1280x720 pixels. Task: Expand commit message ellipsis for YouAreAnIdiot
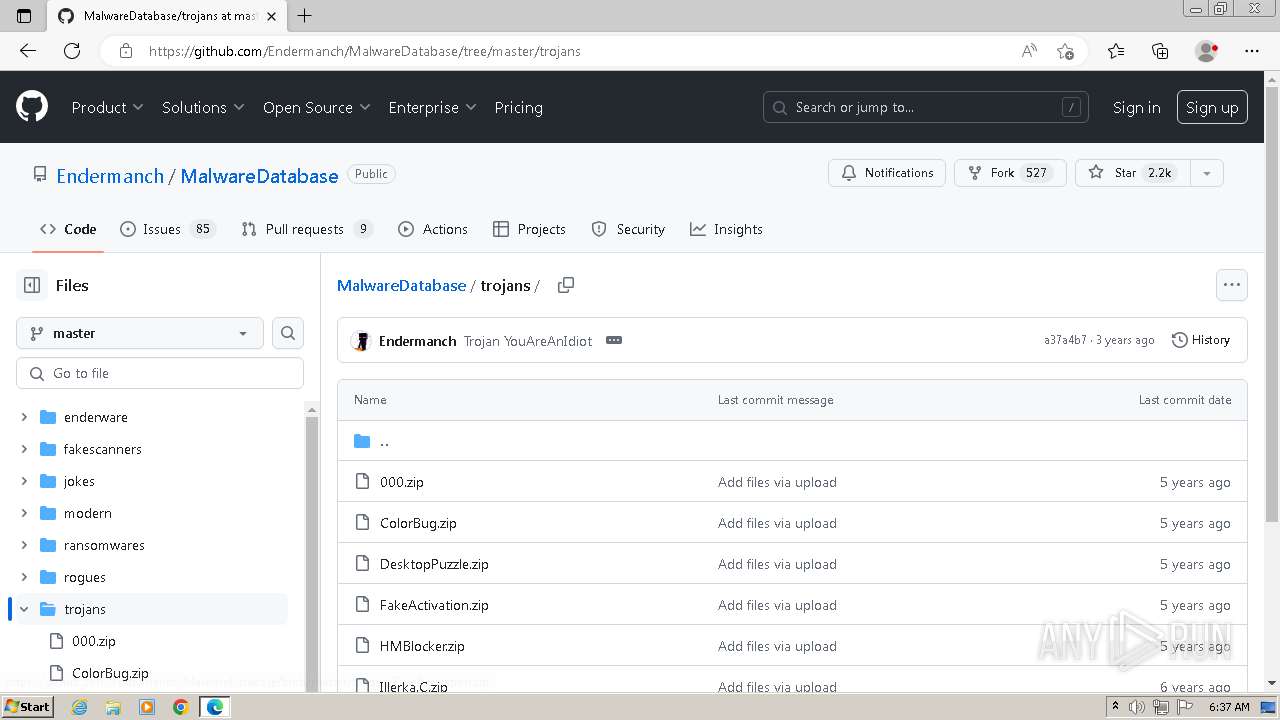(x=614, y=340)
